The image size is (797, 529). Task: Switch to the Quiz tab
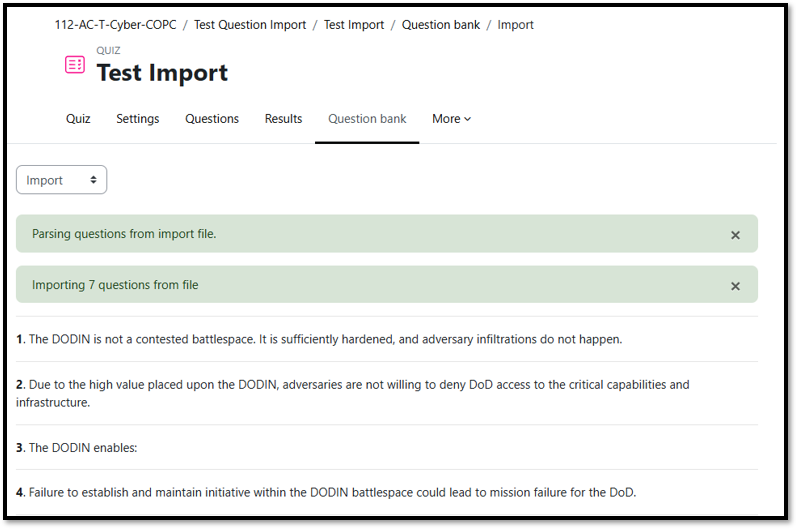coord(78,119)
